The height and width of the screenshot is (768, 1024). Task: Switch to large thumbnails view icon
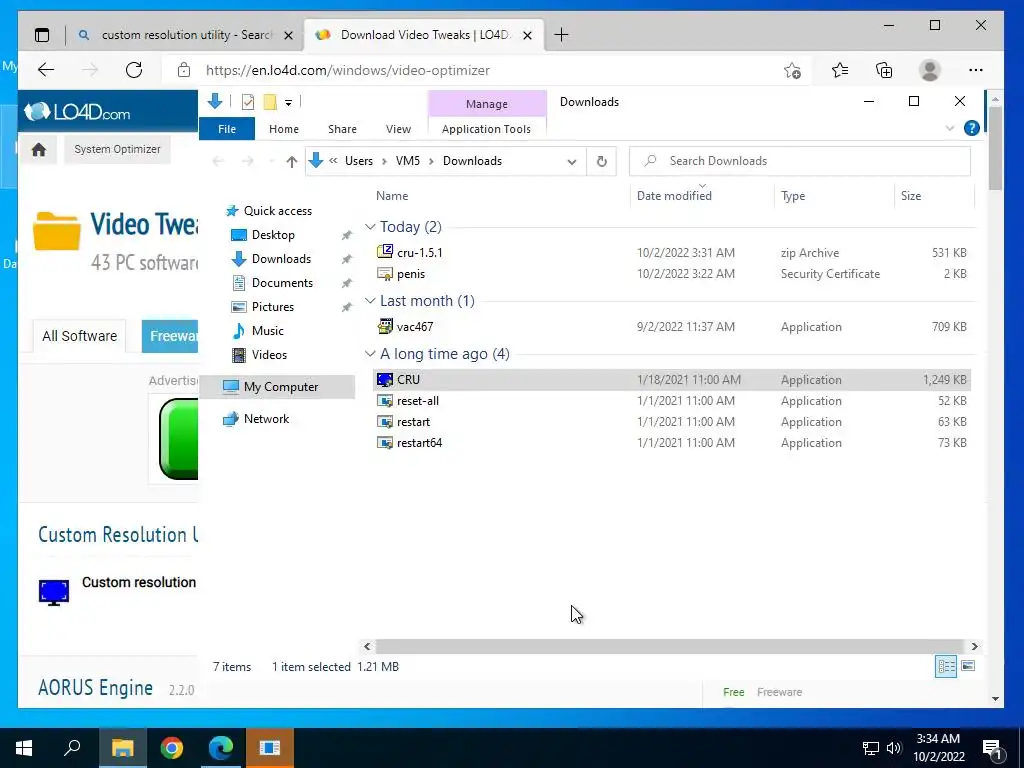click(968, 666)
